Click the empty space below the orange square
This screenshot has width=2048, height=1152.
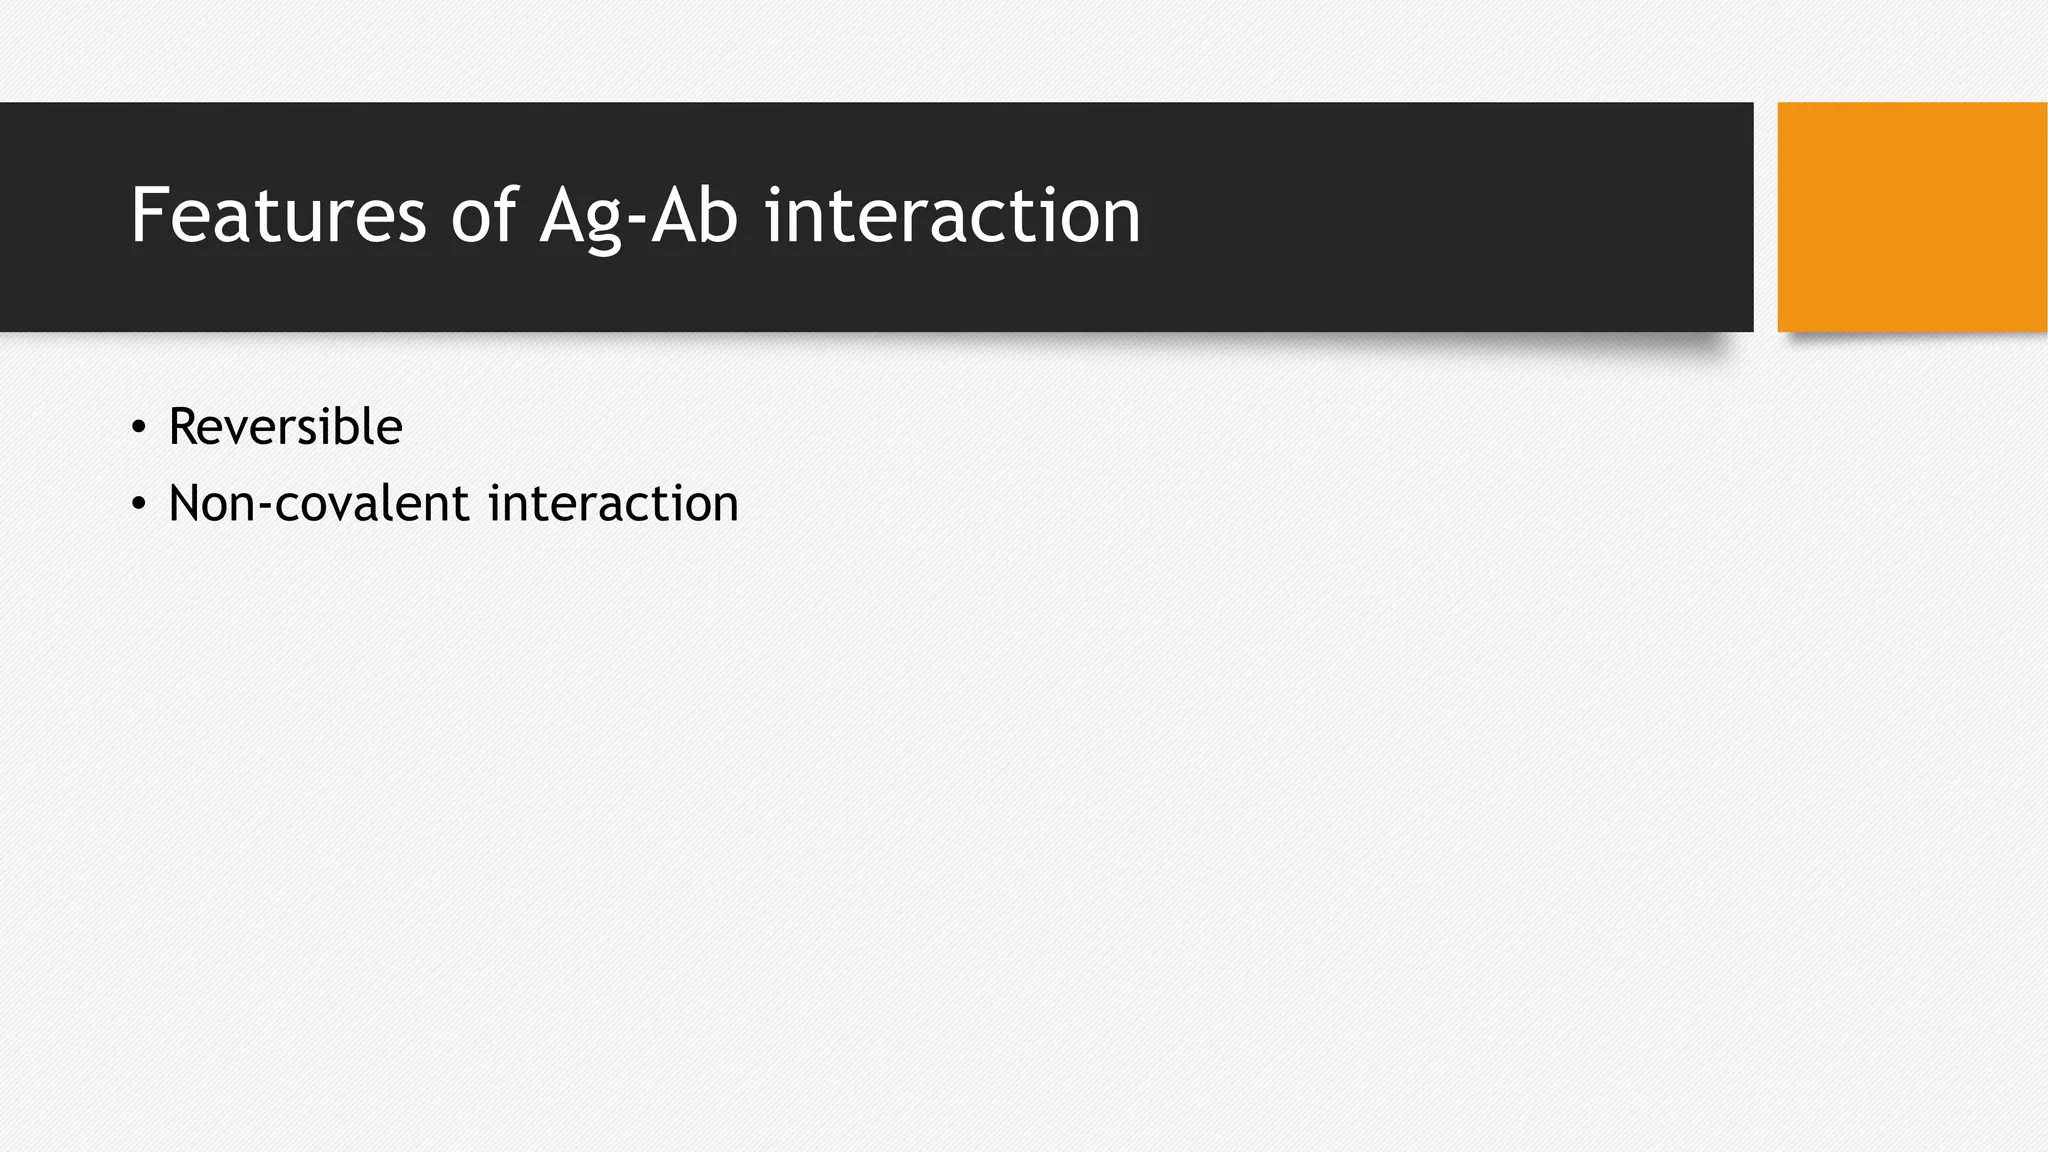pyautogui.click(x=1911, y=600)
